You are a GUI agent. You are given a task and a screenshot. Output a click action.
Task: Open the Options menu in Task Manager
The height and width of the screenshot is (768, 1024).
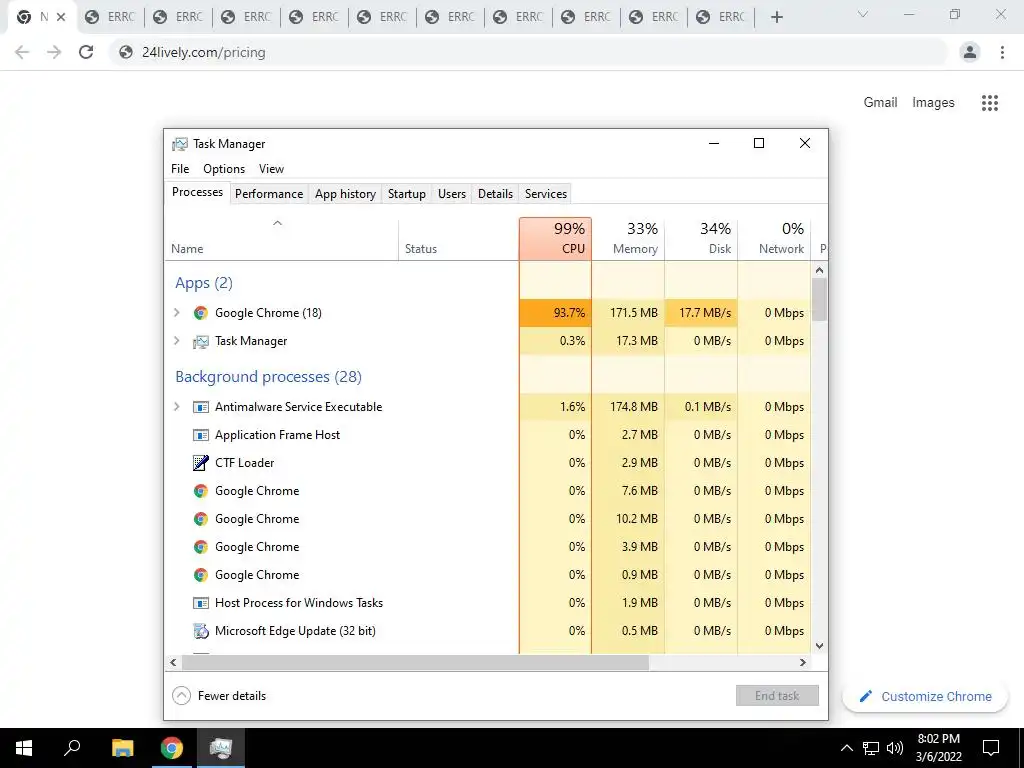[224, 168]
